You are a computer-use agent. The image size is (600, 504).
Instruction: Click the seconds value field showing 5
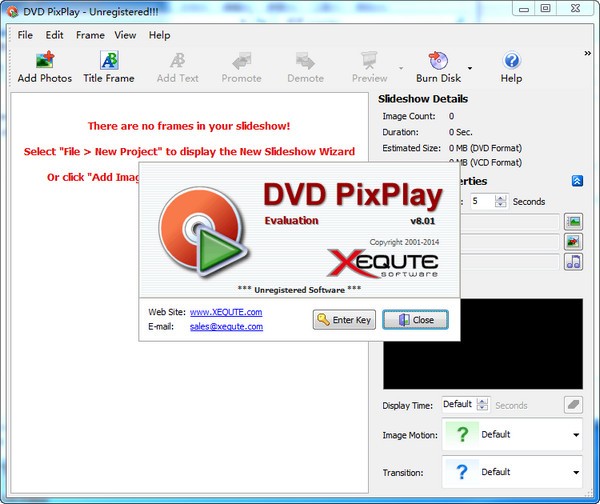coord(483,201)
